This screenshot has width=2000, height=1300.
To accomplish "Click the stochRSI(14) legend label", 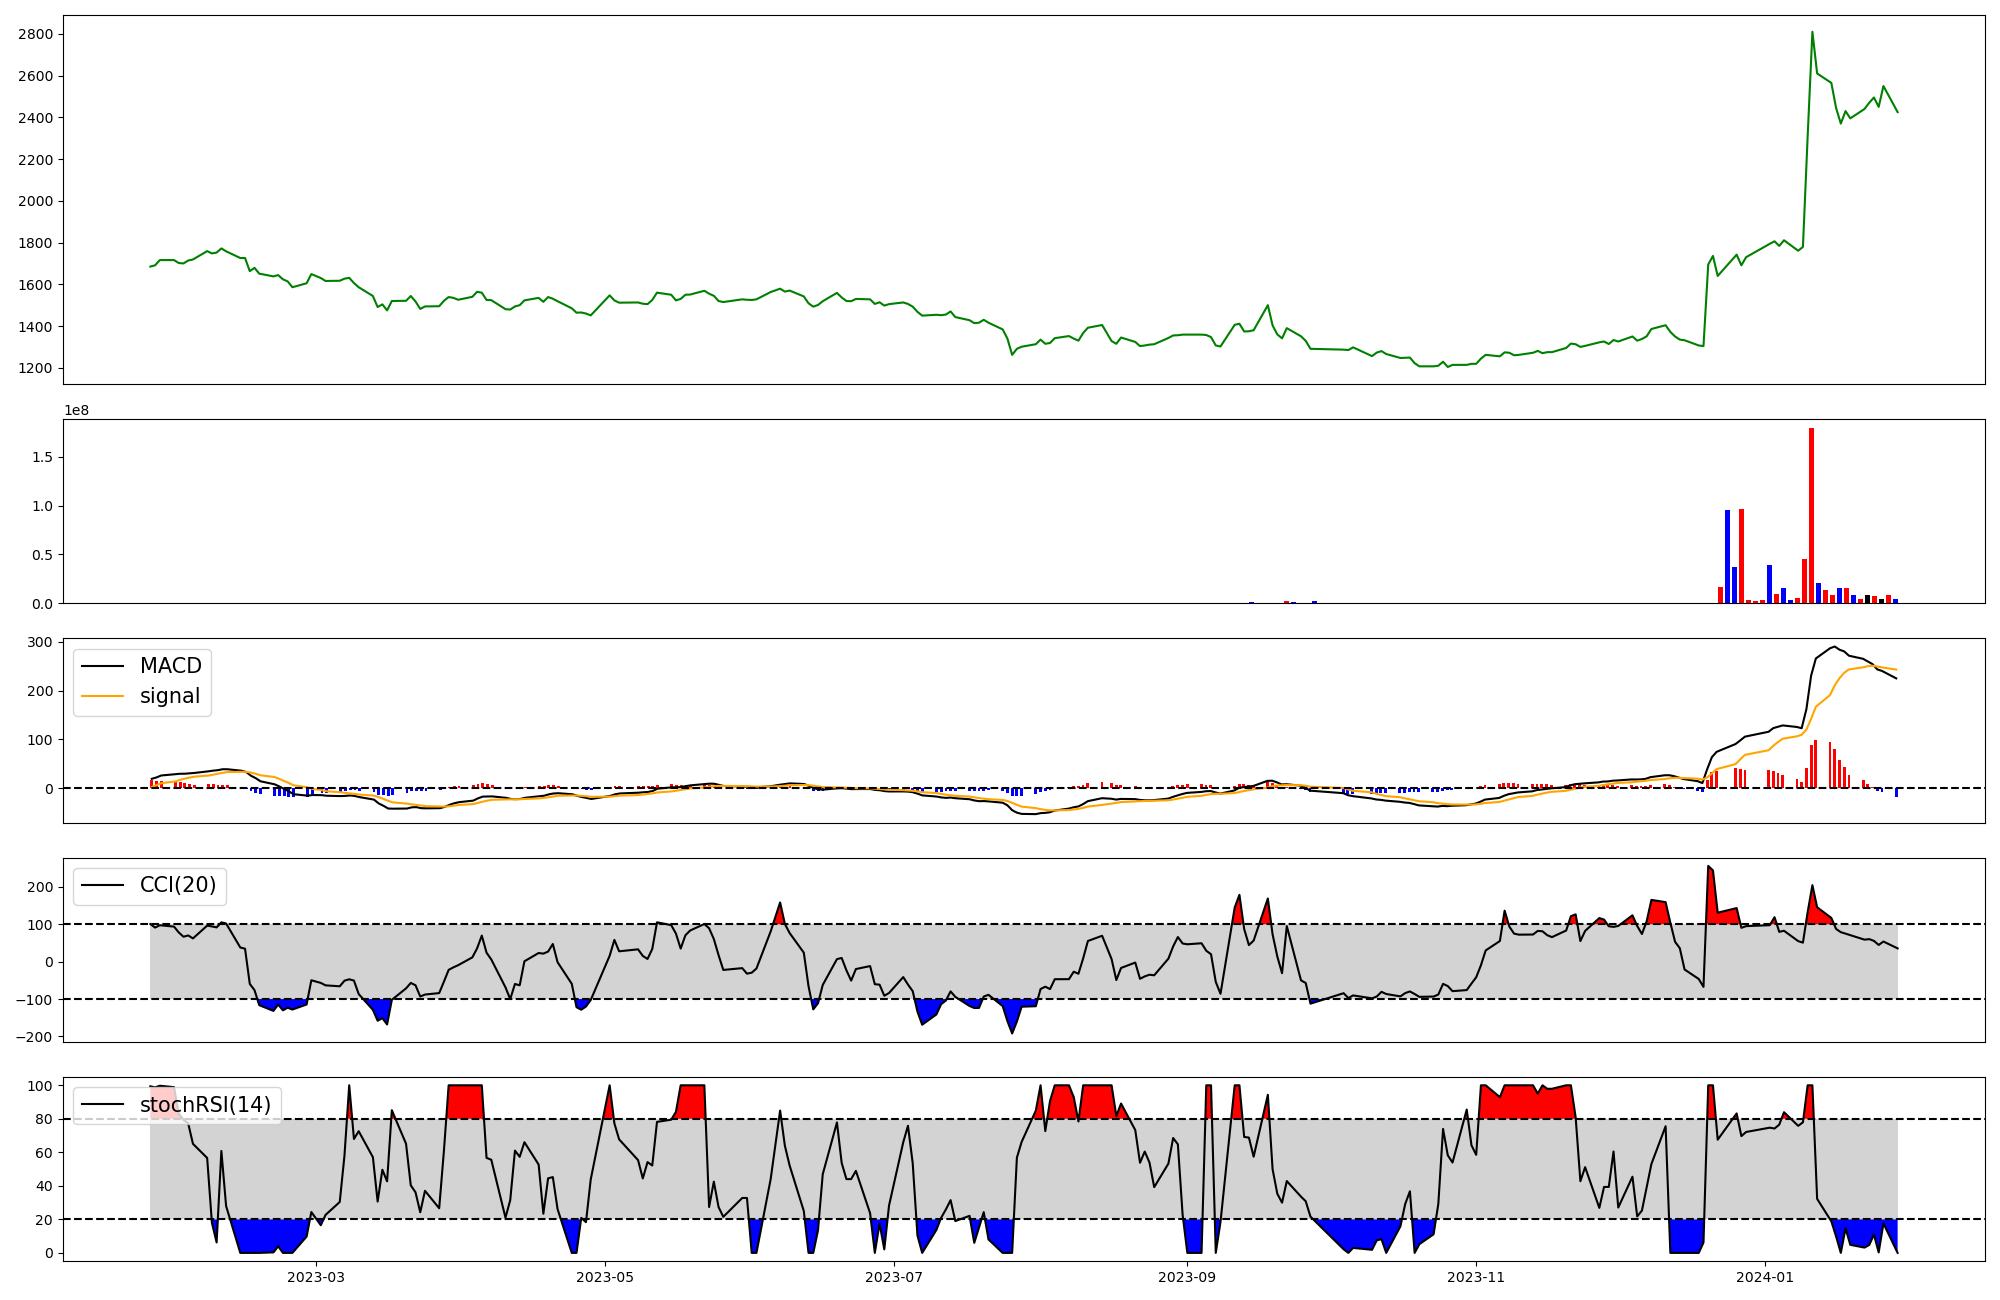I will (205, 1105).
